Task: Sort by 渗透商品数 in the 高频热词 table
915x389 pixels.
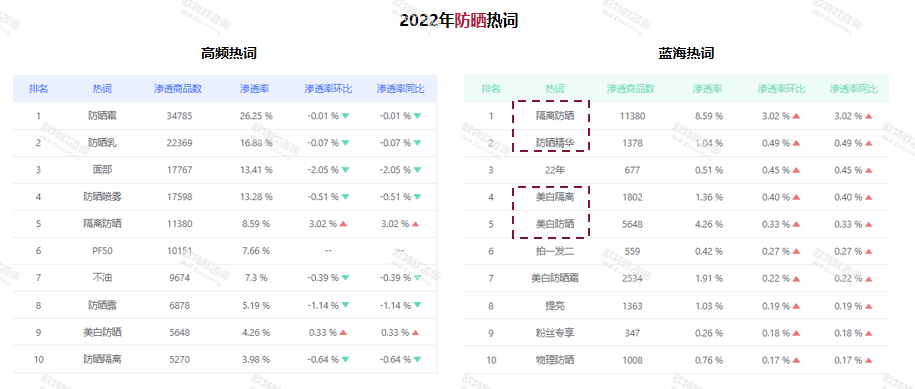Action: [x=178, y=89]
